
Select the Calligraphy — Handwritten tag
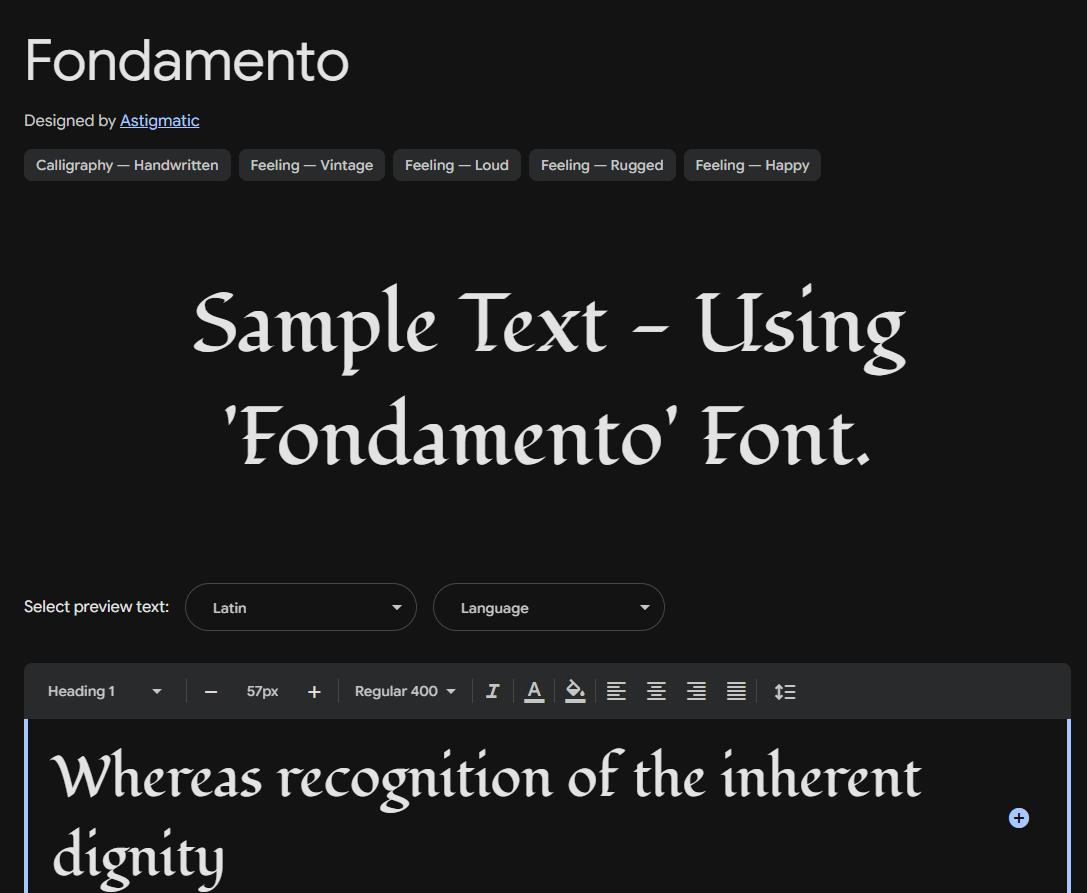[x=128, y=165]
